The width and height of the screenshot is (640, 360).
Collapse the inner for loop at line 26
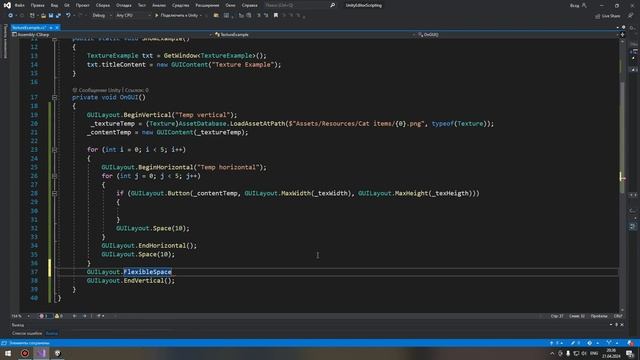click(x=54, y=176)
